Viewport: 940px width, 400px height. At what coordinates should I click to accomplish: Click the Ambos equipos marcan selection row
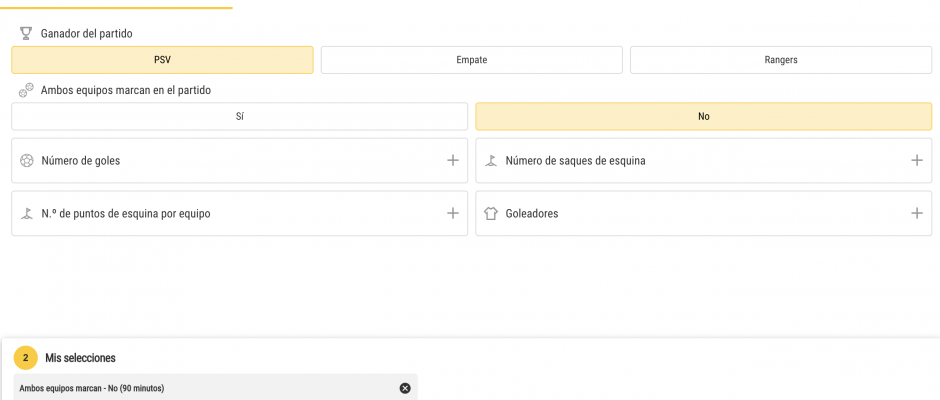click(x=216, y=387)
